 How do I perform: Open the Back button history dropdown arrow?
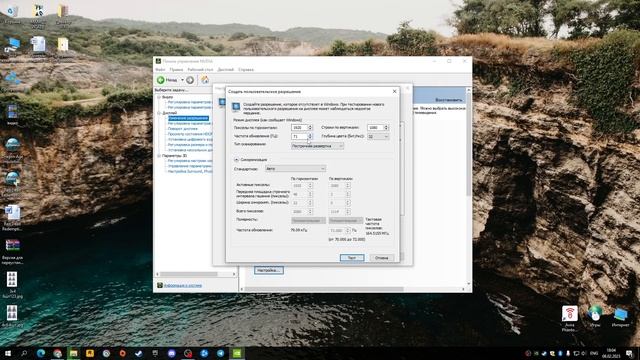pos(182,80)
